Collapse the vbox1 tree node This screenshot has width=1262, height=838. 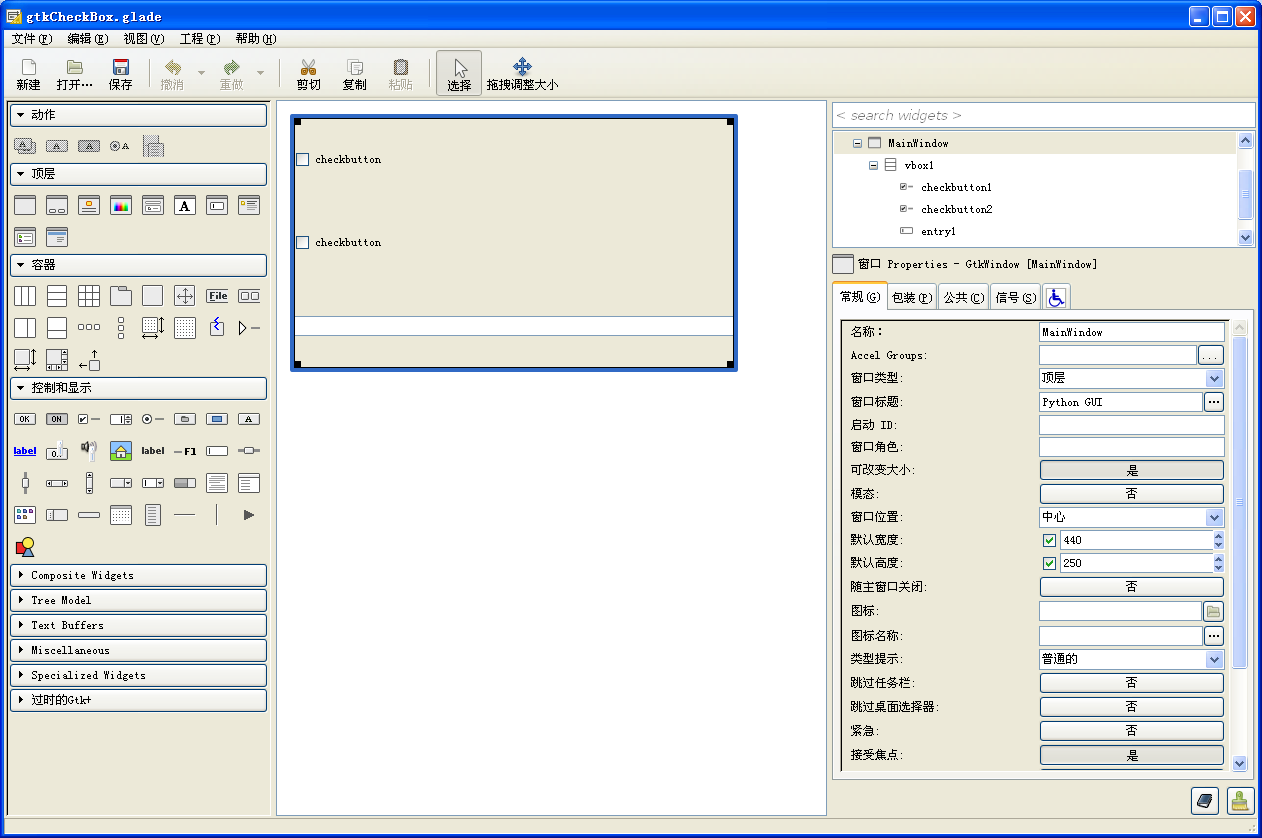pos(872,165)
